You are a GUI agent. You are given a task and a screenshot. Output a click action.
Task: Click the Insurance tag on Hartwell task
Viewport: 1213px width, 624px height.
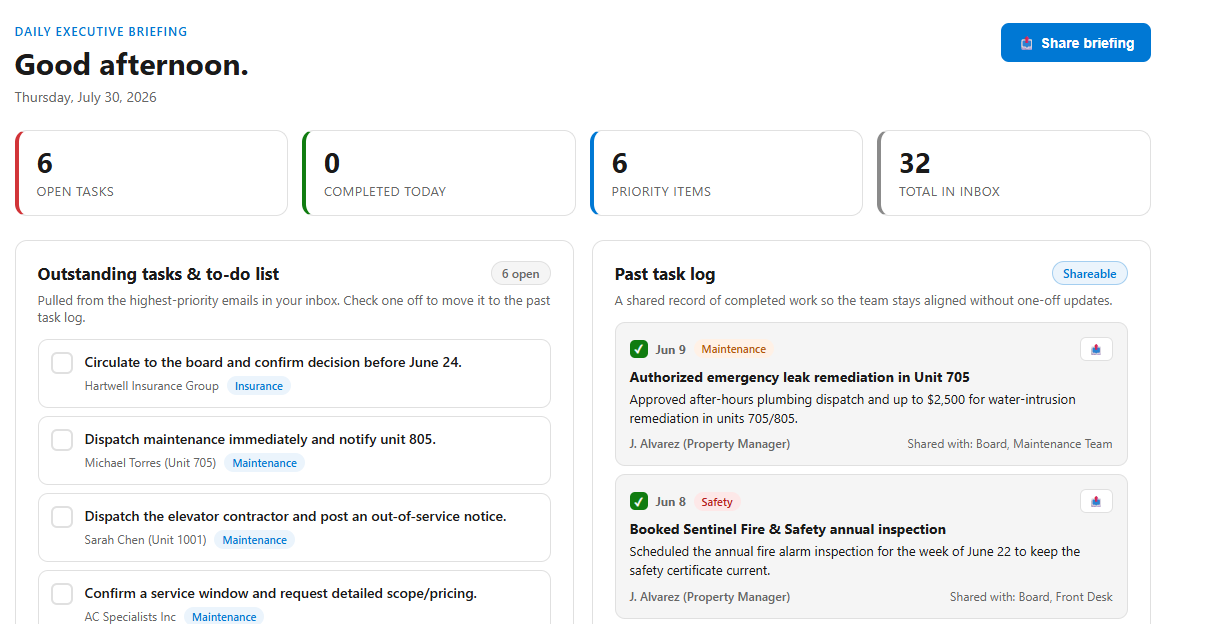coord(259,386)
